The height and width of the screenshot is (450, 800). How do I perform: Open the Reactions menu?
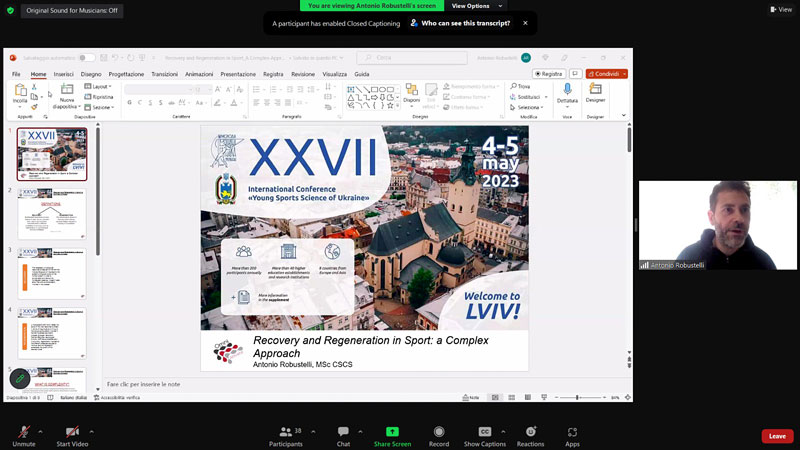pyautogui.click(x=531, y=436)
